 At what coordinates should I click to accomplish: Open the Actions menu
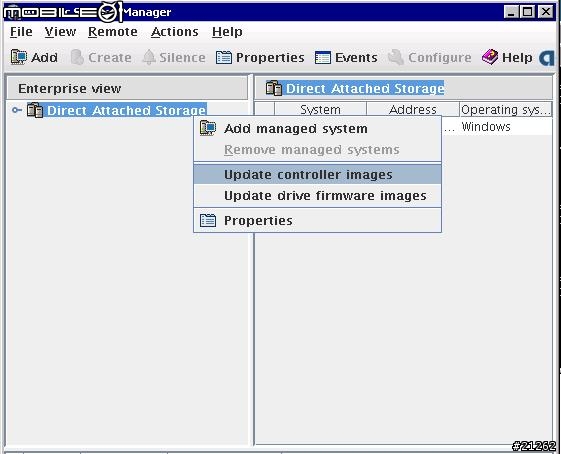175,32
